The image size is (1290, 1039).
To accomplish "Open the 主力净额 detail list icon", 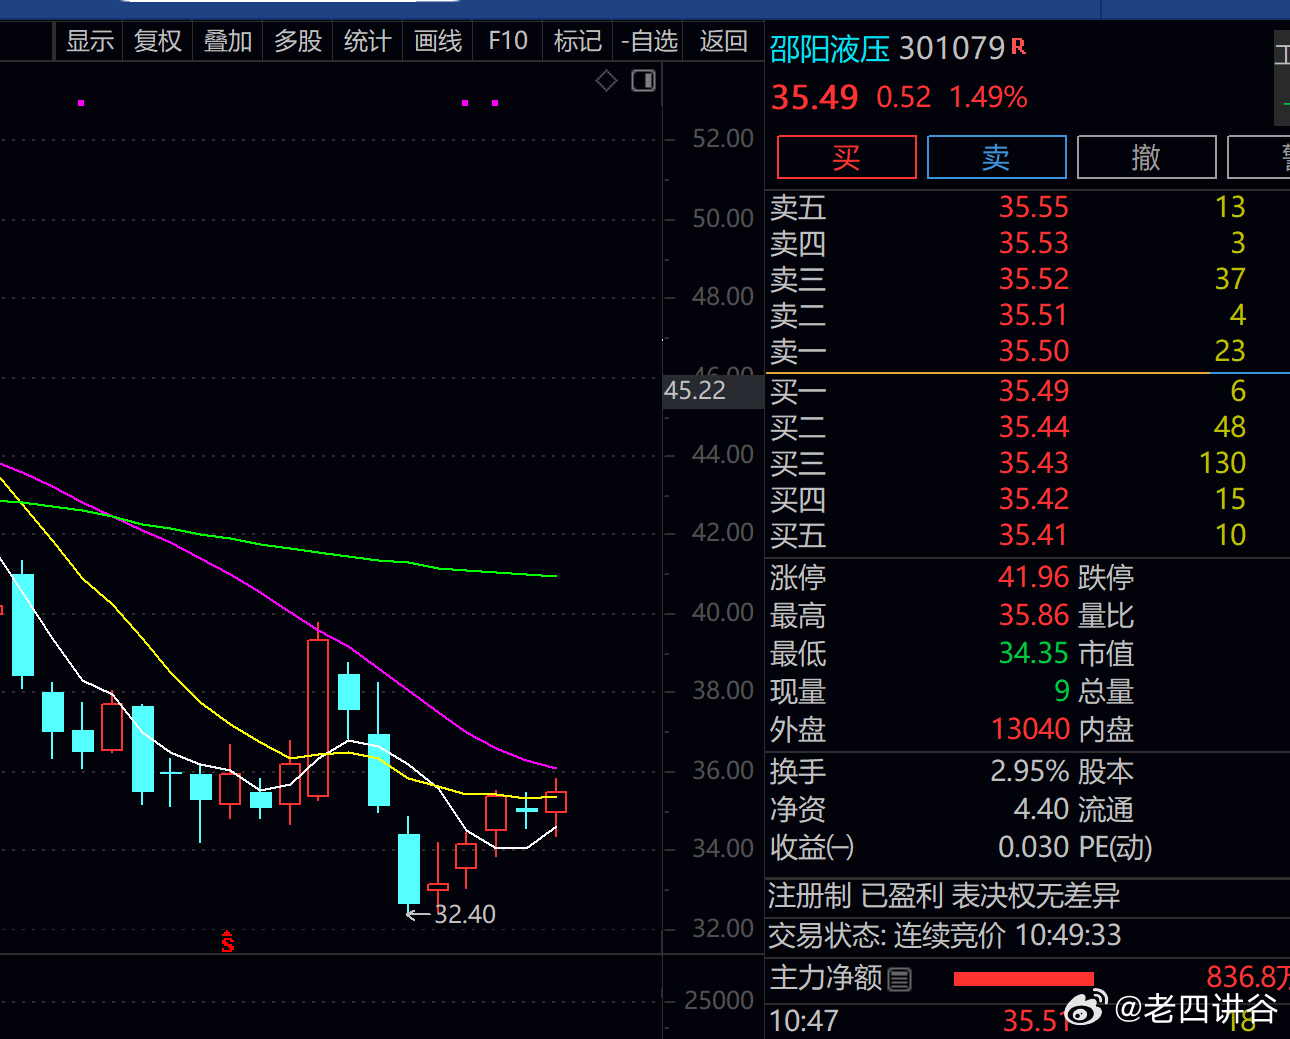I will (900, 979).
